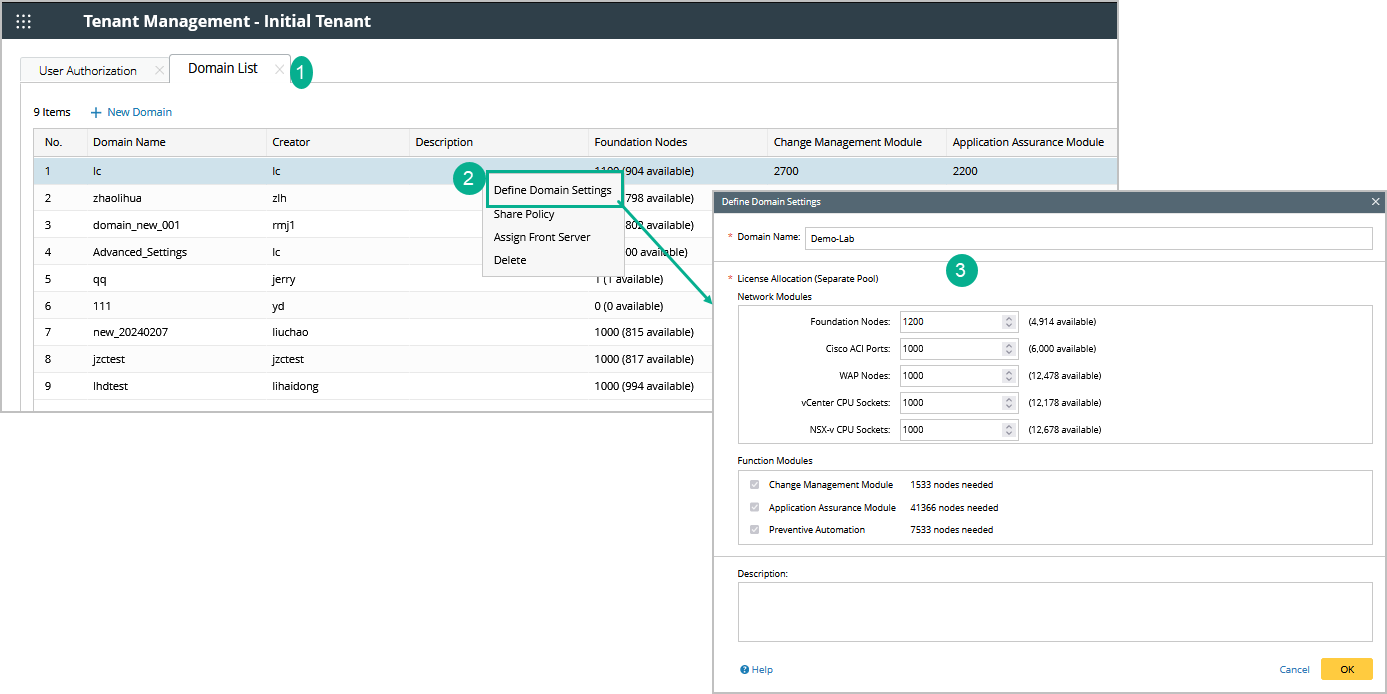Adjust the Foundation Nodes spinner arrows
The height and width of the screenshot is (694, 1387).
point(1009,322)
